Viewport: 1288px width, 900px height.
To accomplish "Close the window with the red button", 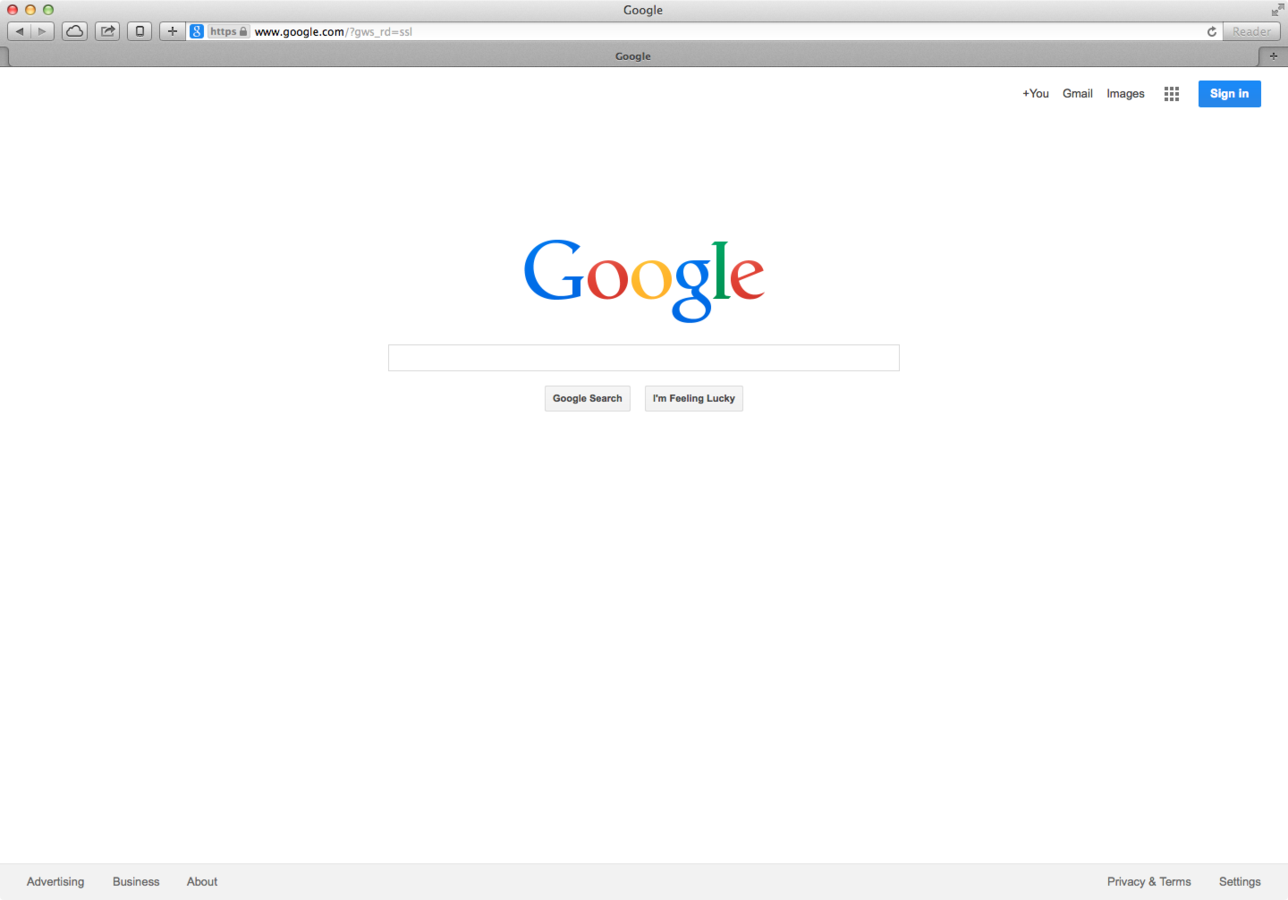I will pyautogui.click(x=13, y=10).
